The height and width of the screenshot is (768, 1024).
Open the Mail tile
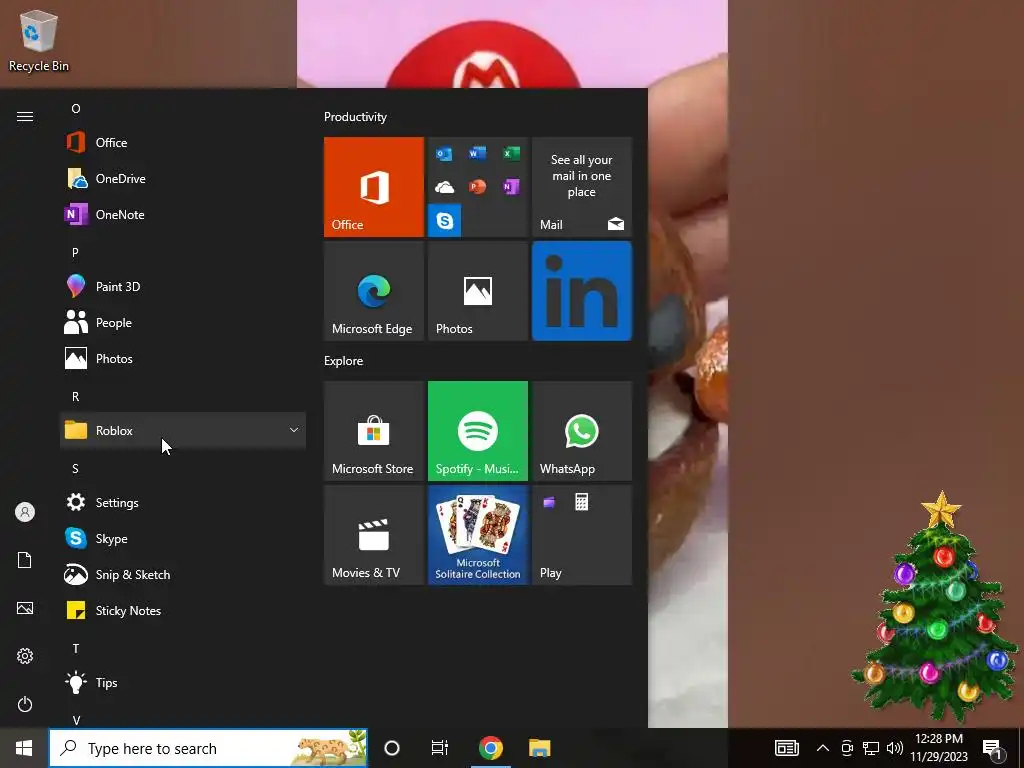(x=582, y=187)
